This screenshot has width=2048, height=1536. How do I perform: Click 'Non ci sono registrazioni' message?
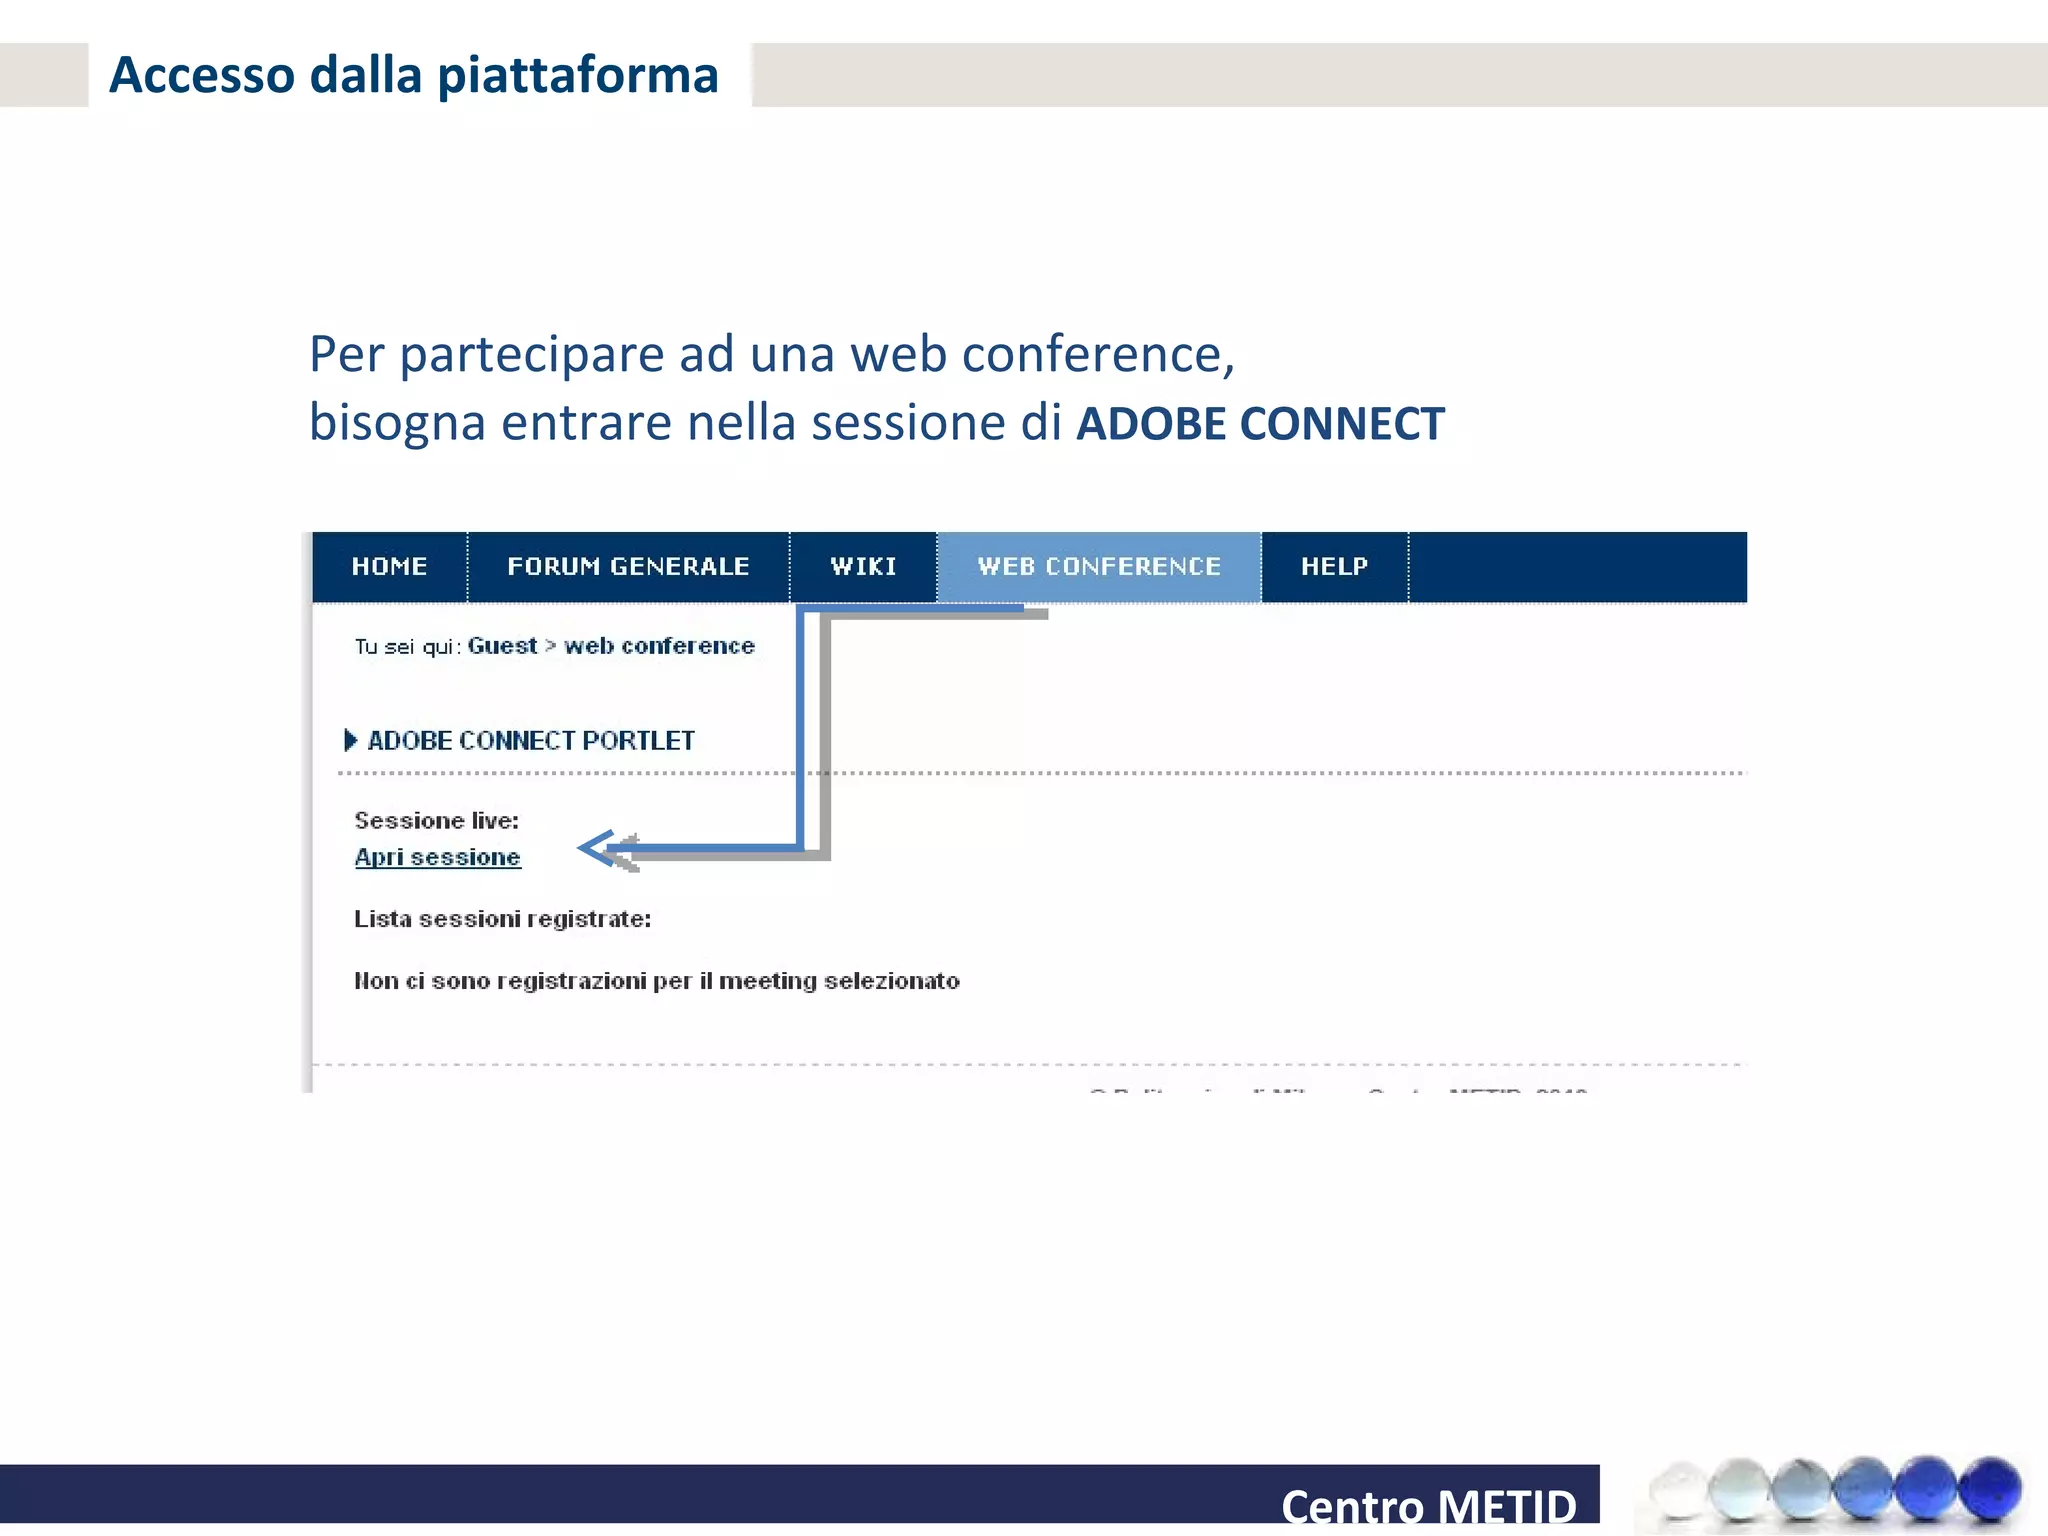(657, 981)
